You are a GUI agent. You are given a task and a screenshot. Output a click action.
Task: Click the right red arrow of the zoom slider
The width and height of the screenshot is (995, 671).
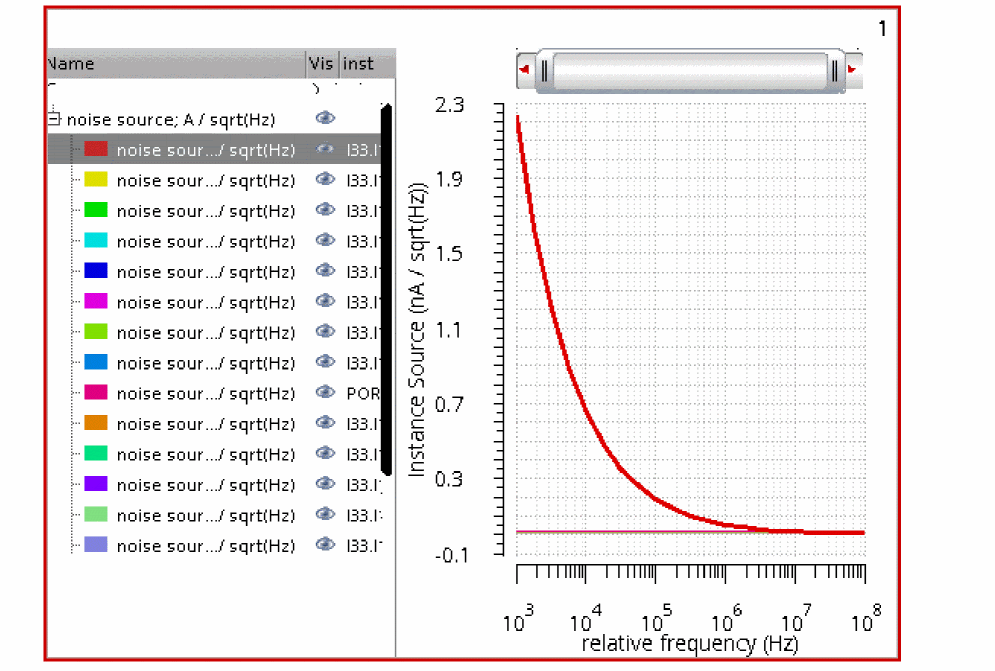click(x=852, y=69)
